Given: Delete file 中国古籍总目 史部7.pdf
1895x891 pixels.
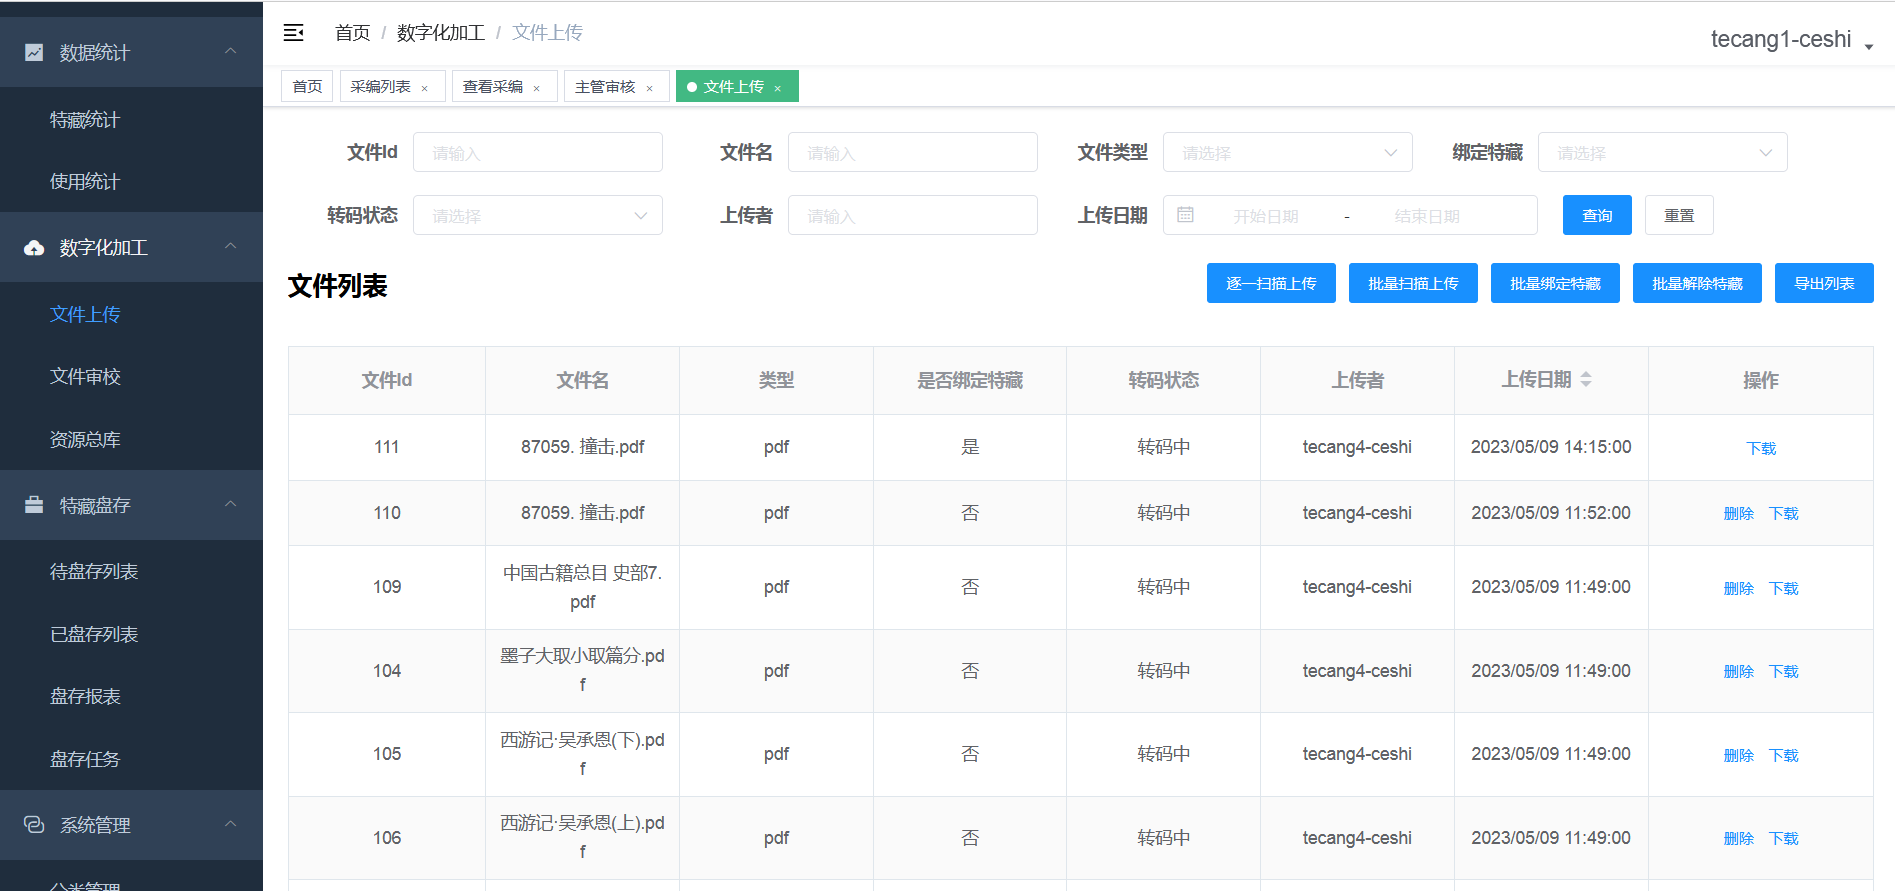Looking at the screenshot, I should pyautogui.click(x=1739, y=588).
